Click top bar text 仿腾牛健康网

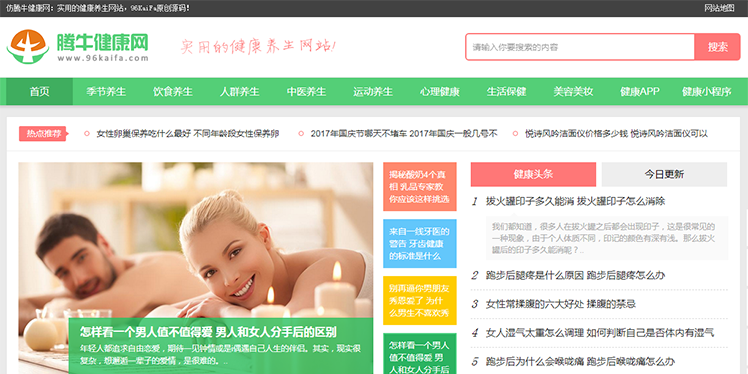[98, 8]
